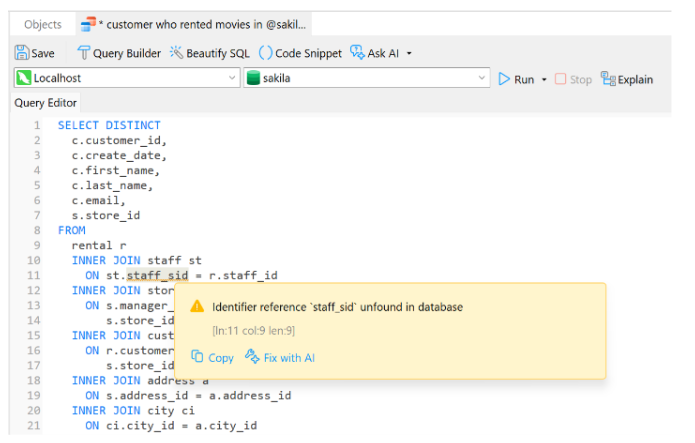Viewport: 695px width, 443px height.
Task: Run Beautify SQL on the query
Action: [x=210, y=53]
